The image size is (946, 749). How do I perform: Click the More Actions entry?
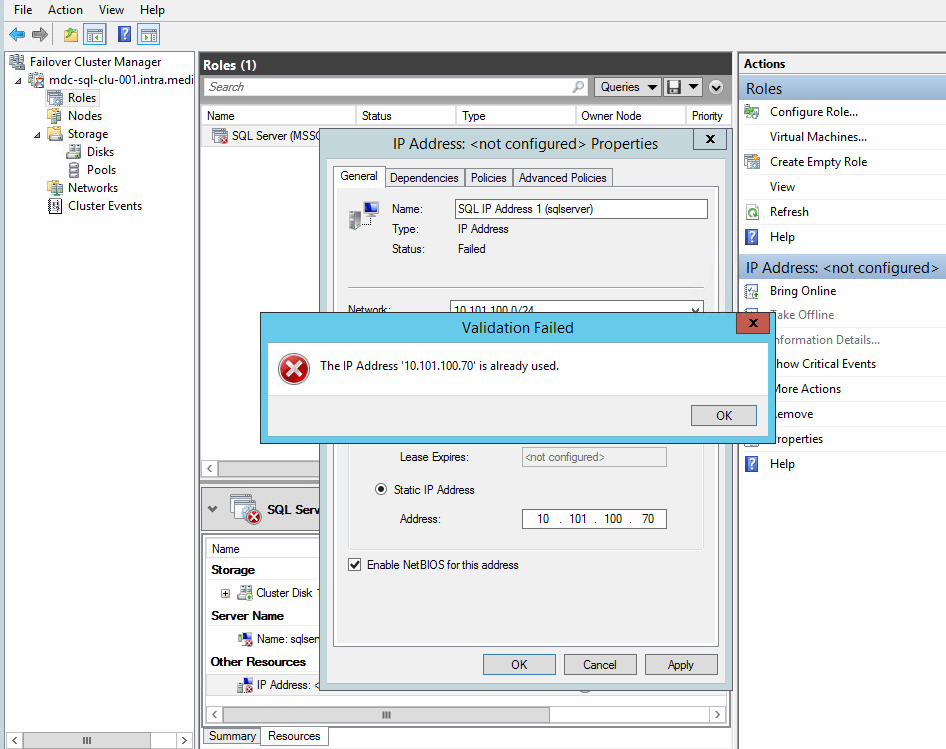[808, 389]
